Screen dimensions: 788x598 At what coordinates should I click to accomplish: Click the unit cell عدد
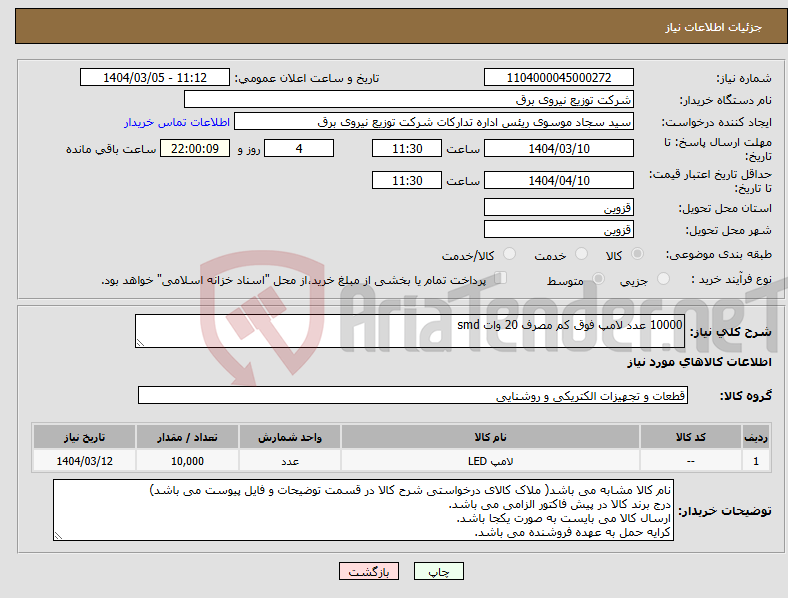click(290, 461)
